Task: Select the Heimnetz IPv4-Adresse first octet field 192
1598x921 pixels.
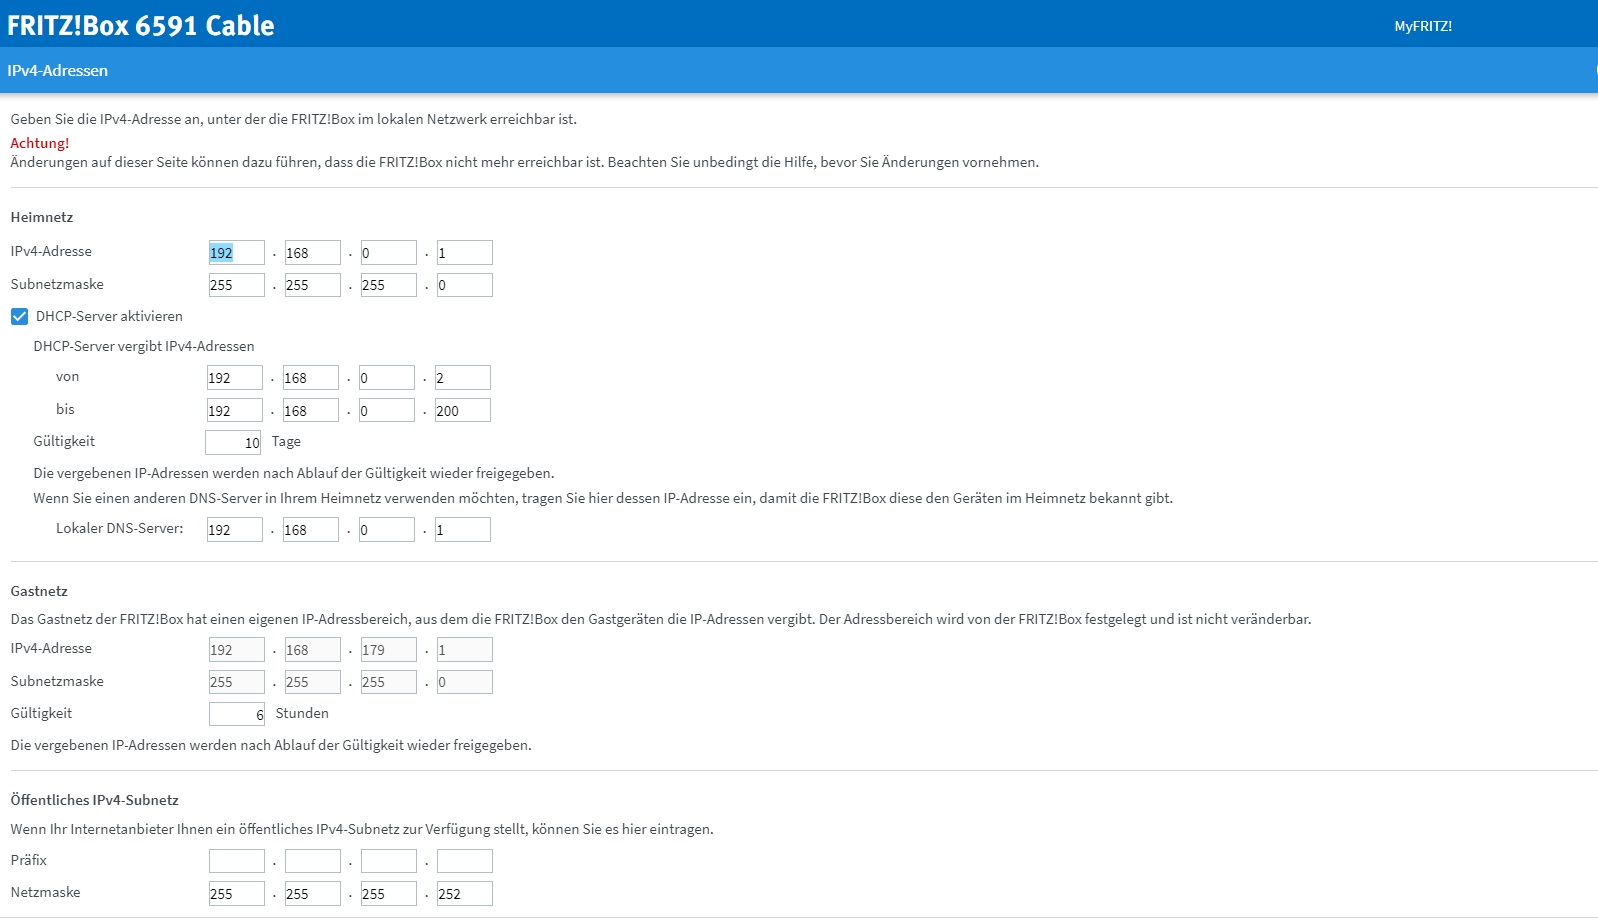Action: point(237,253)
